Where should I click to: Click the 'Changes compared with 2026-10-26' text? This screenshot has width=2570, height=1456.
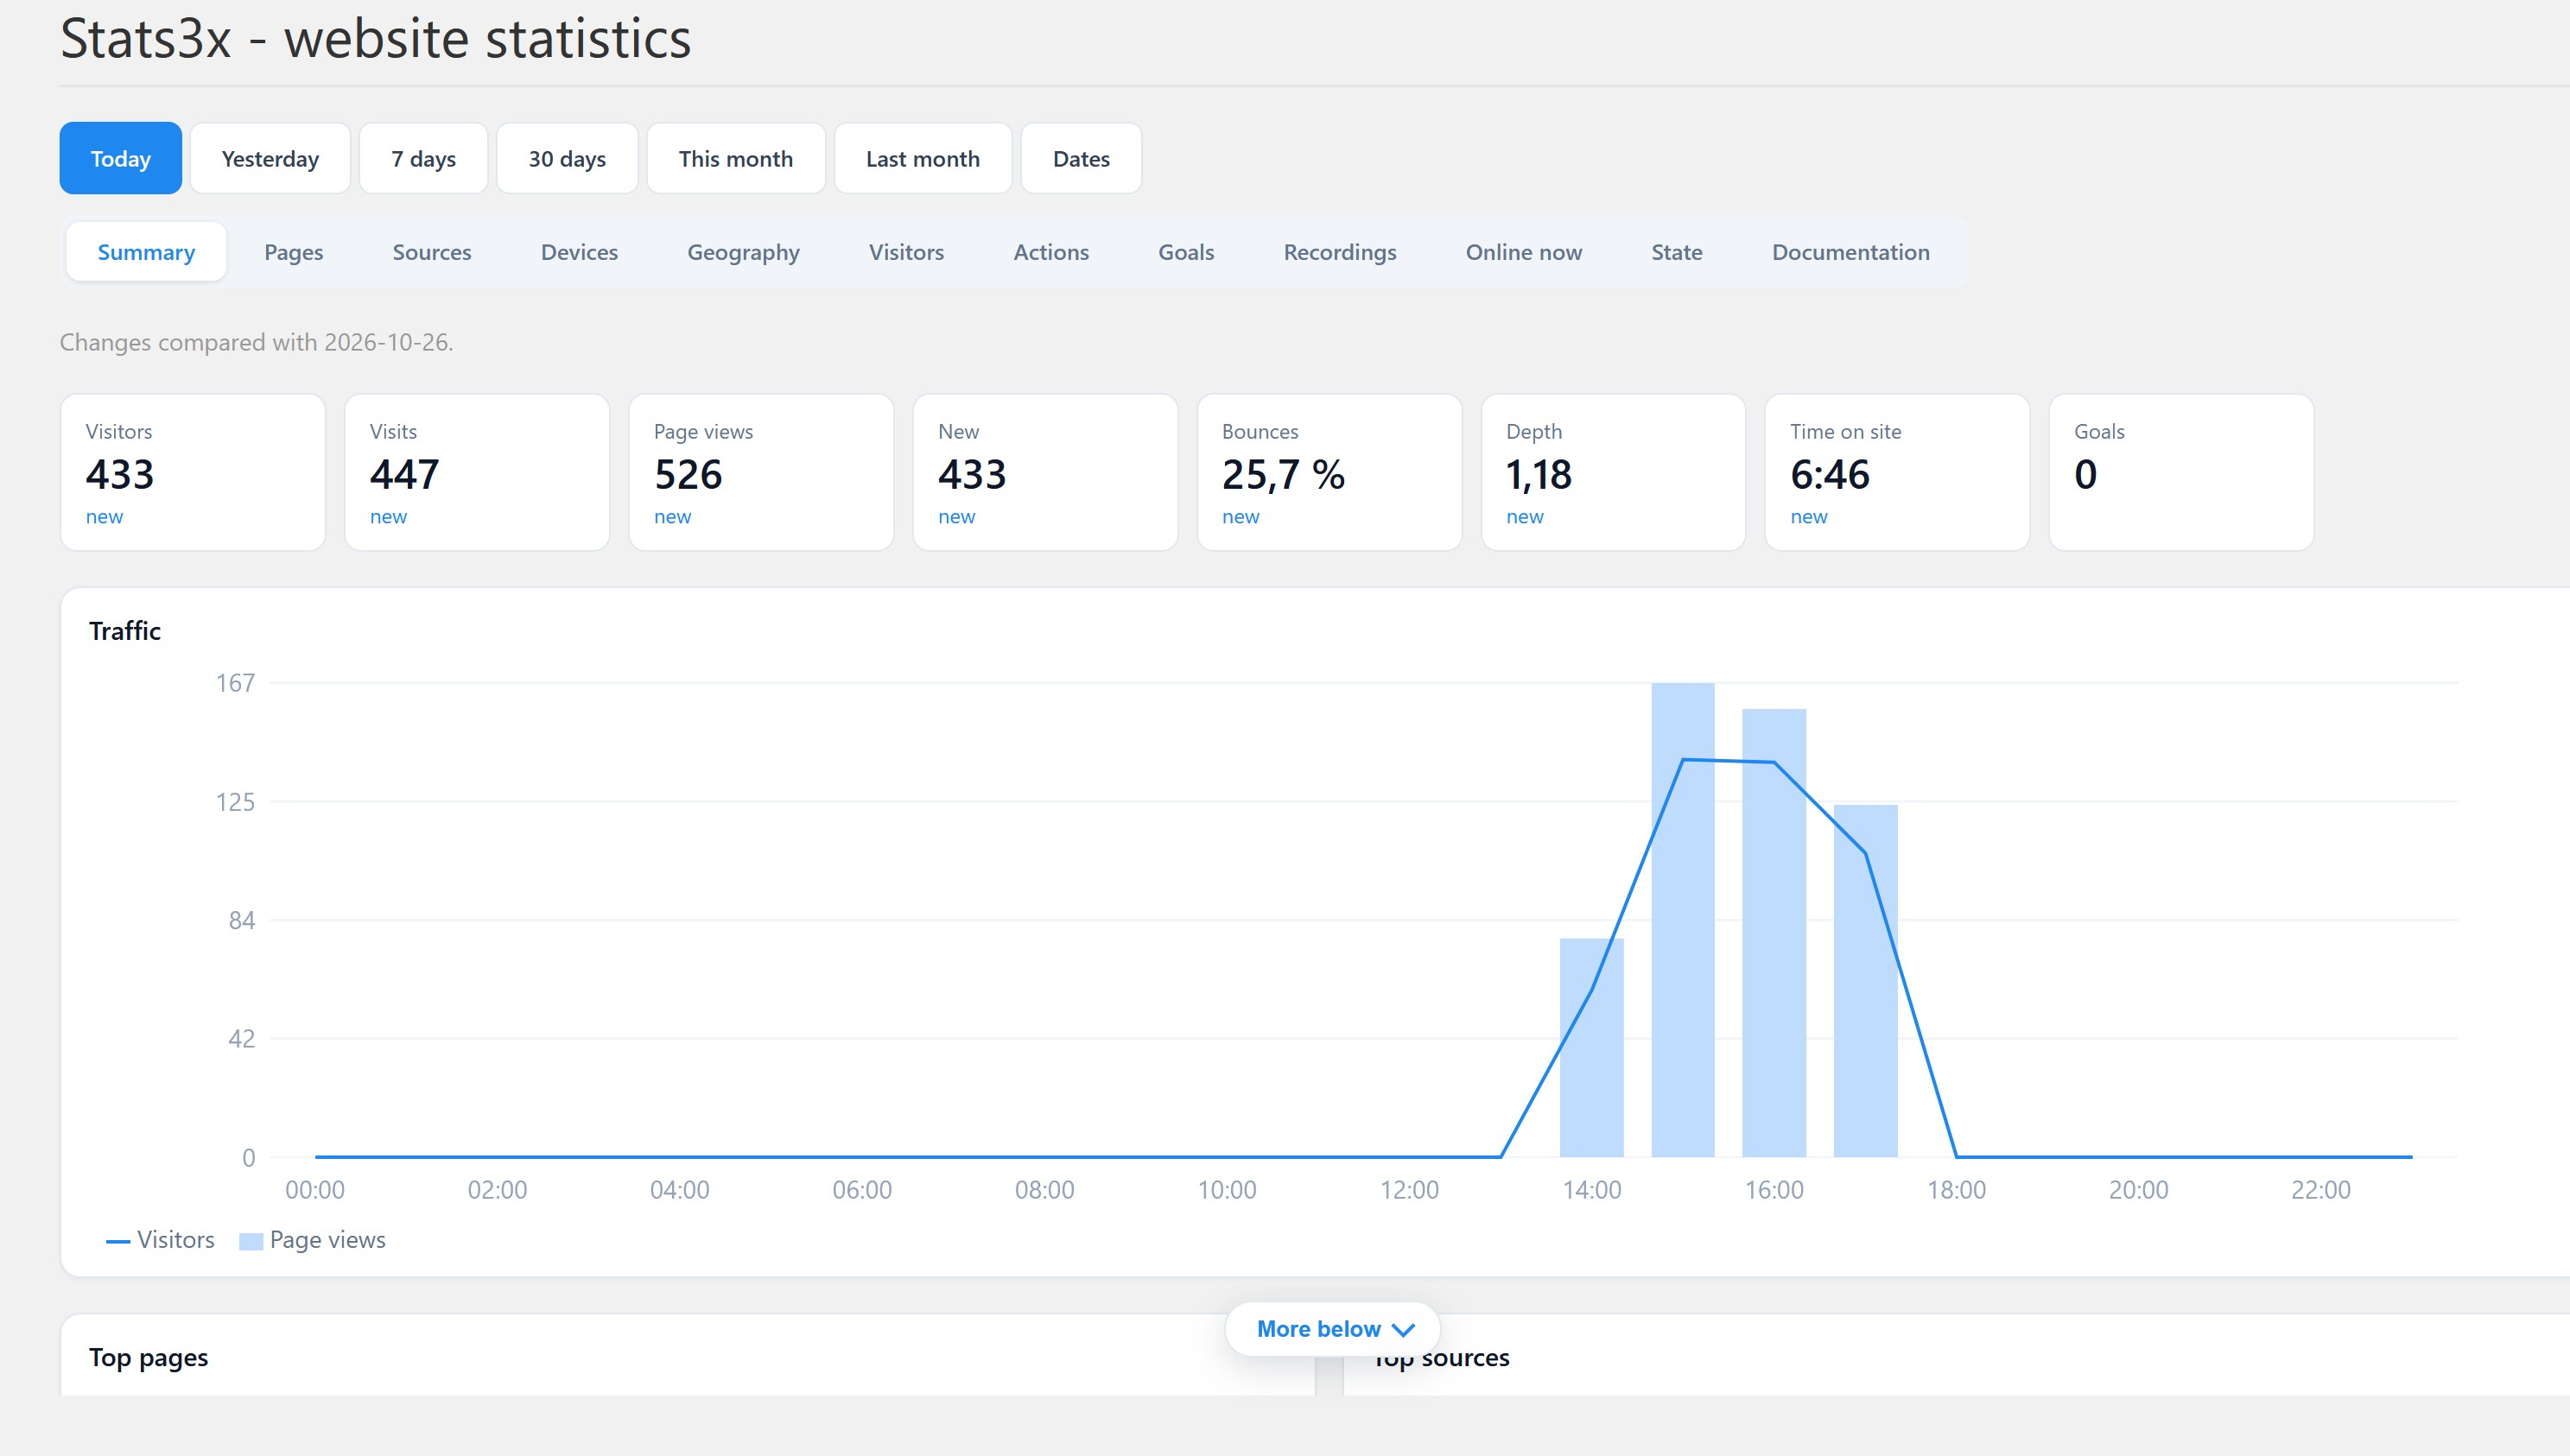(x=256, y=342)
